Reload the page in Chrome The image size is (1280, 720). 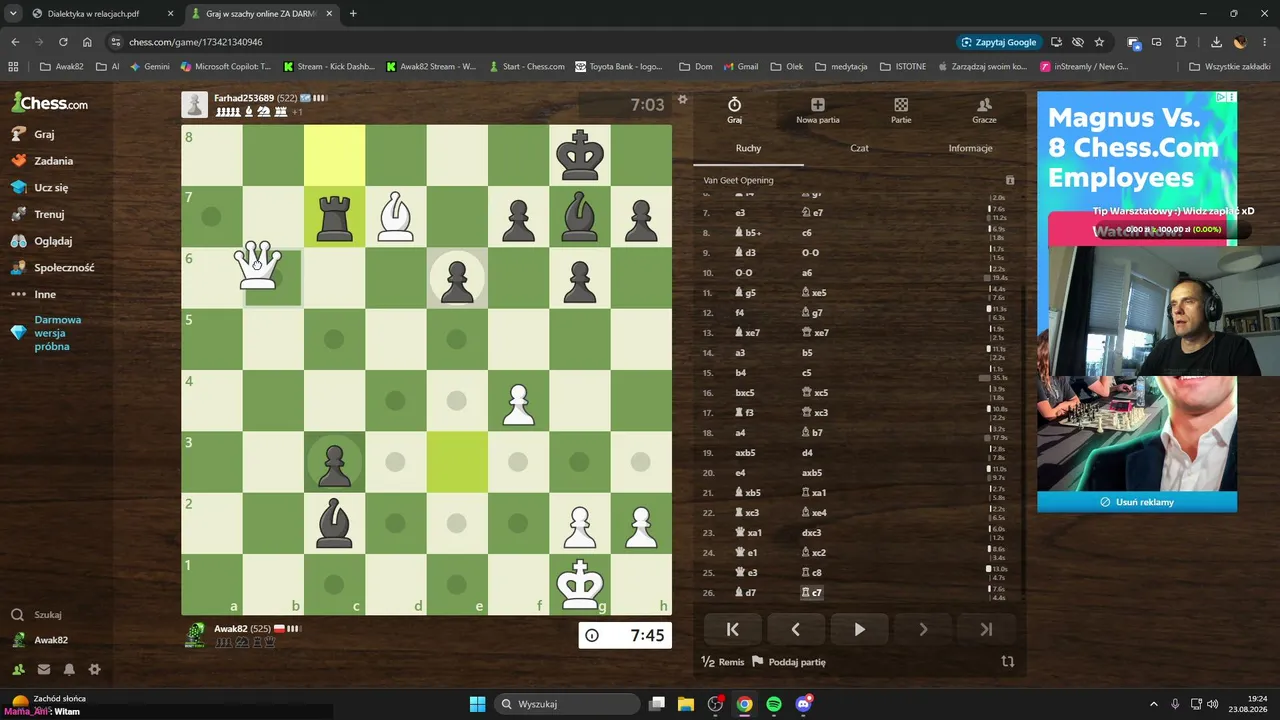click(63, 42)
